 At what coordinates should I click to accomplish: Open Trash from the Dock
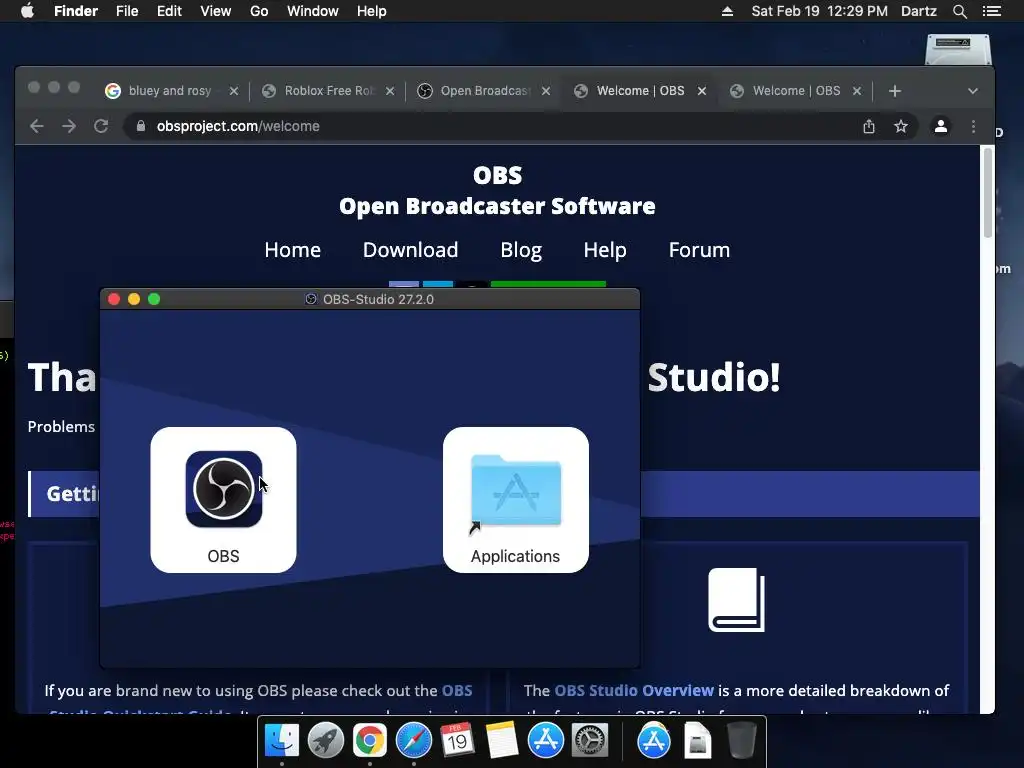[741, 741]
